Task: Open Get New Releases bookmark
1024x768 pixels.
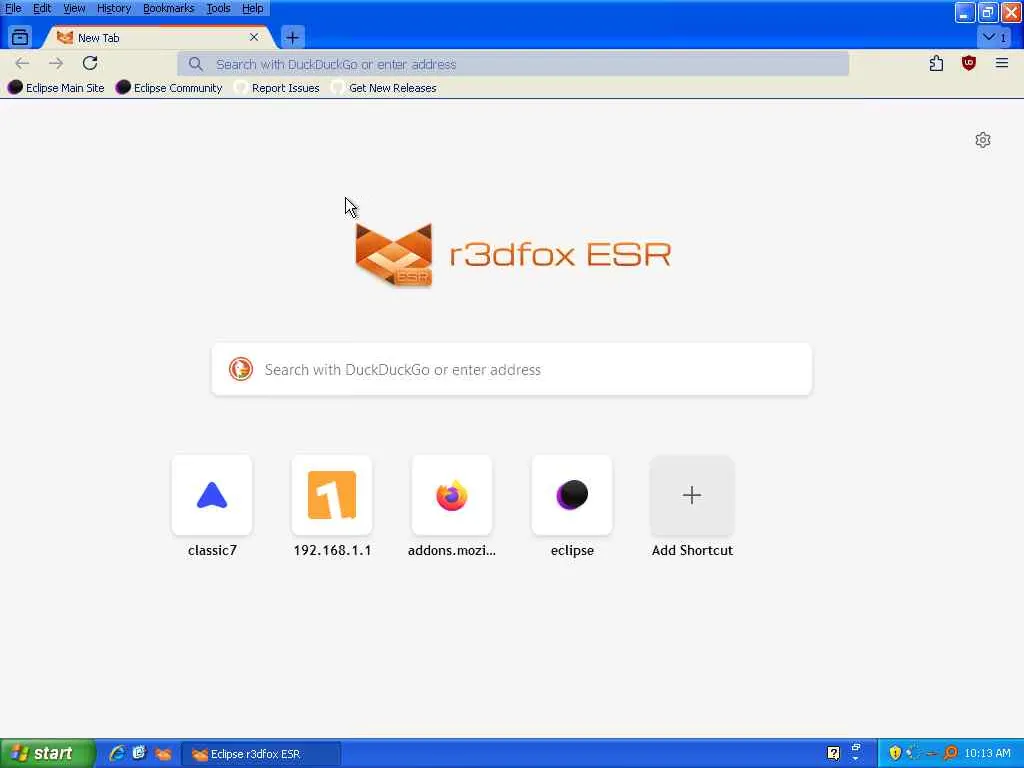Action: click(x=384, y=88)
